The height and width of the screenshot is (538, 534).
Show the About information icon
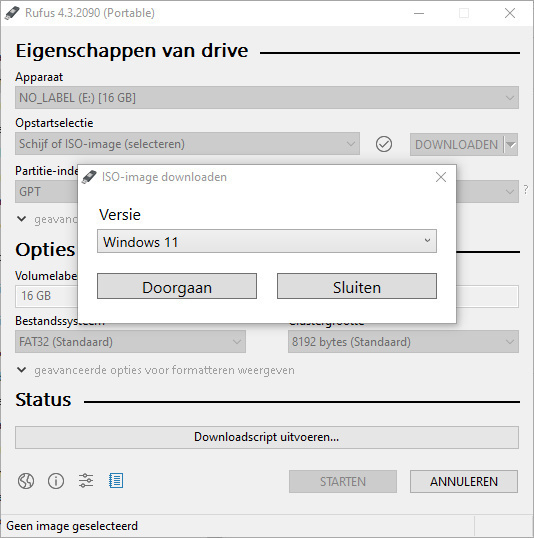click(56, 481)
